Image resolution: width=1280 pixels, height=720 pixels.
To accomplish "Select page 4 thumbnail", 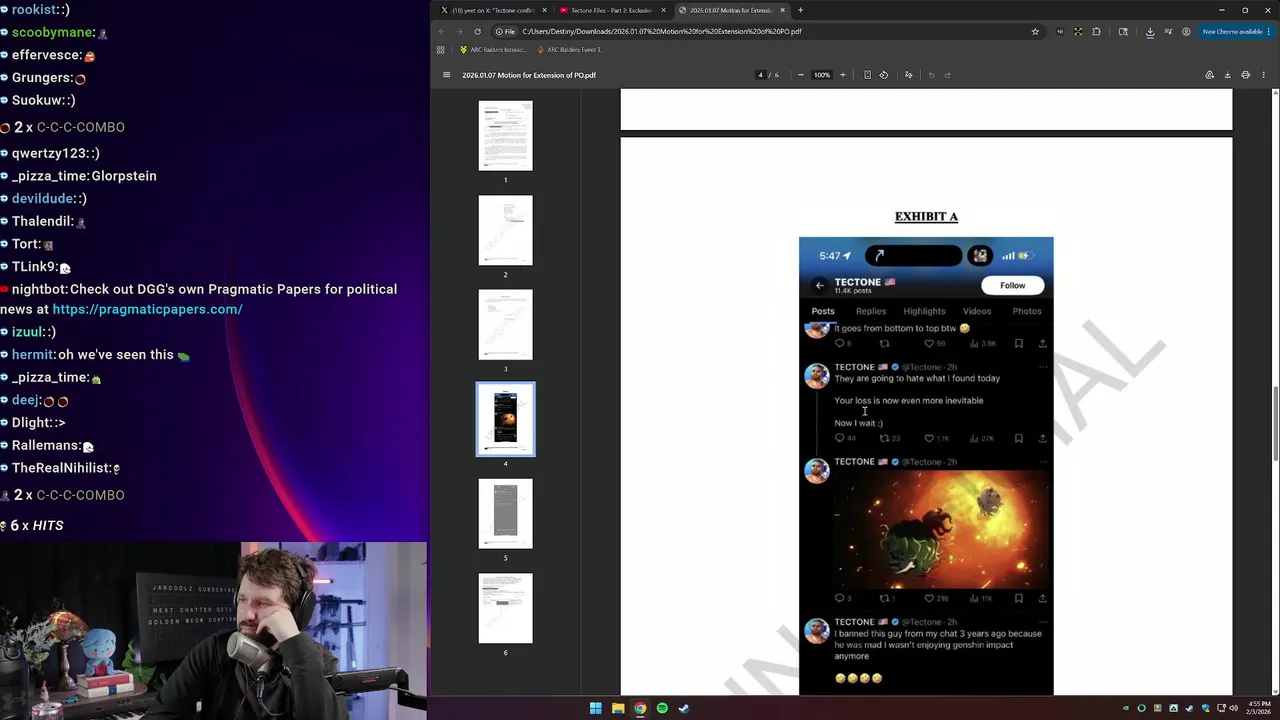I will [505, 419].
